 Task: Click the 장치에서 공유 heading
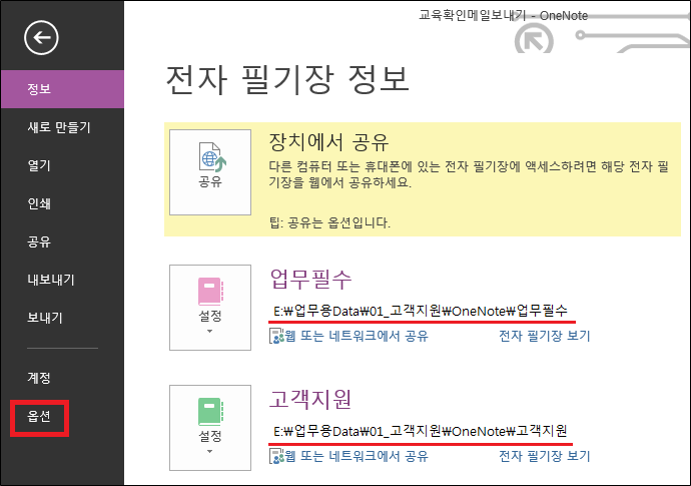(x=329, y=142)
